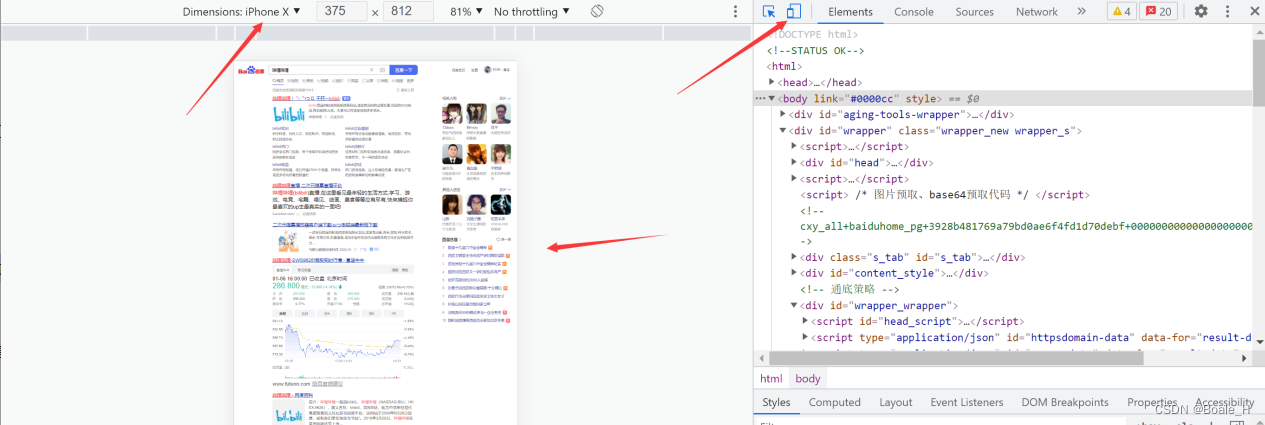Click the bilibili logo in search result
1265x425 pixels.
tap(289, 115)
